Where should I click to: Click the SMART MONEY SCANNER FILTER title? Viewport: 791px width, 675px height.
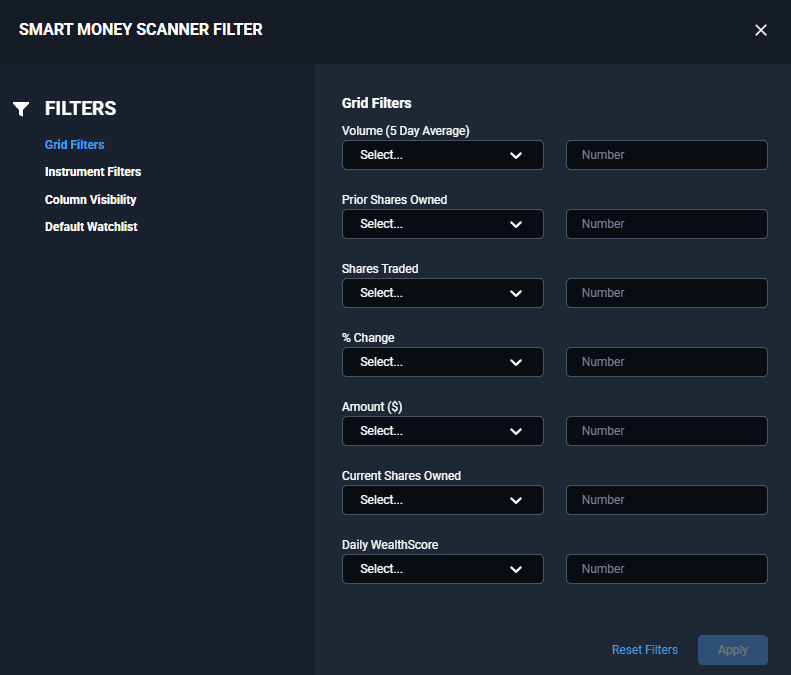point(141,30)
